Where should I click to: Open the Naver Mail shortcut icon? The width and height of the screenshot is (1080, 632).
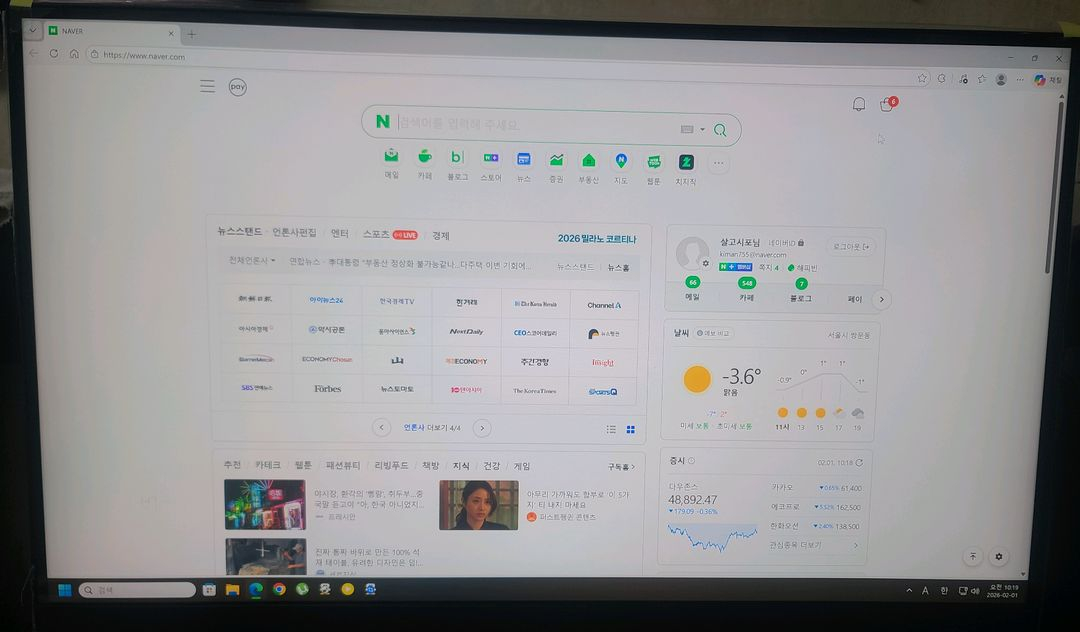tap(392, 158)
